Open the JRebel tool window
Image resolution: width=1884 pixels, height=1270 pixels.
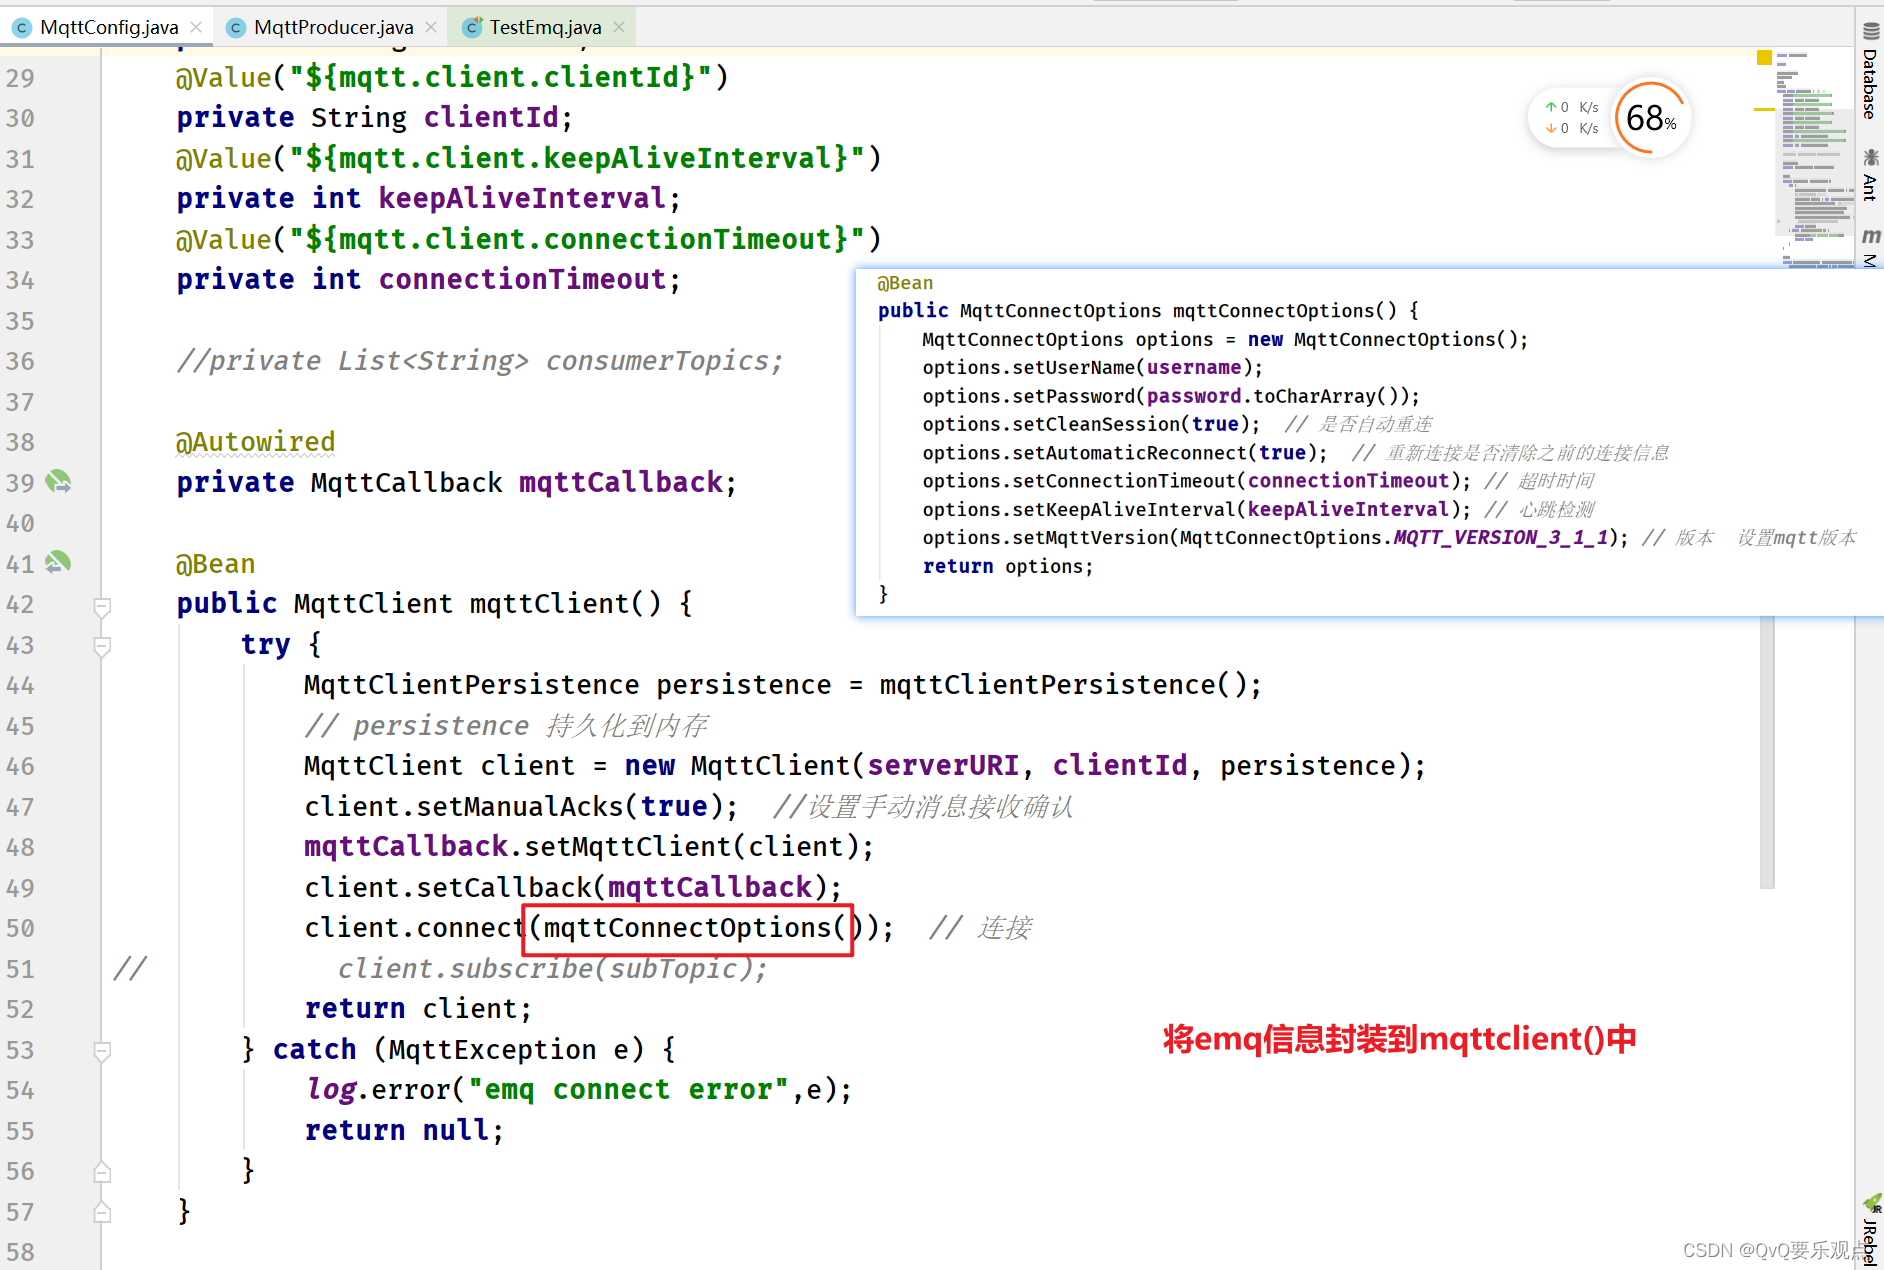1870,1232
